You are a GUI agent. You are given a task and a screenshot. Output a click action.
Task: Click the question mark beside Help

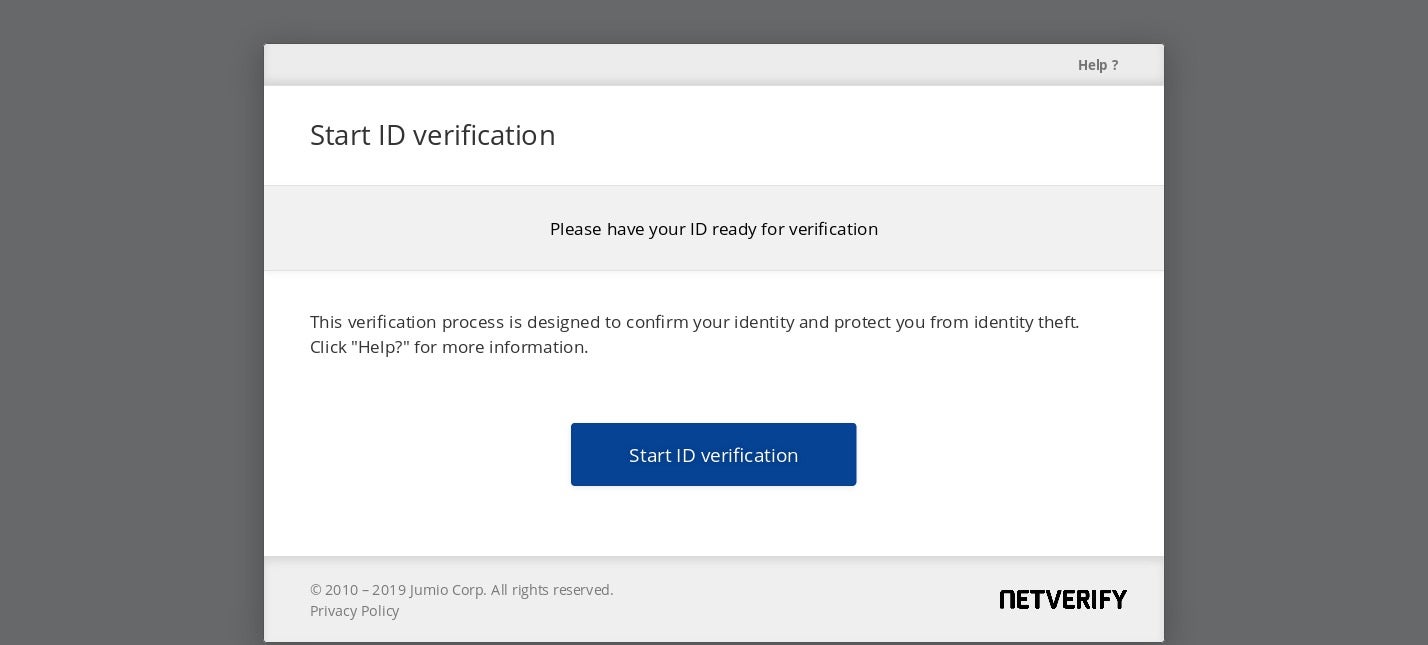coord(1114,65)
